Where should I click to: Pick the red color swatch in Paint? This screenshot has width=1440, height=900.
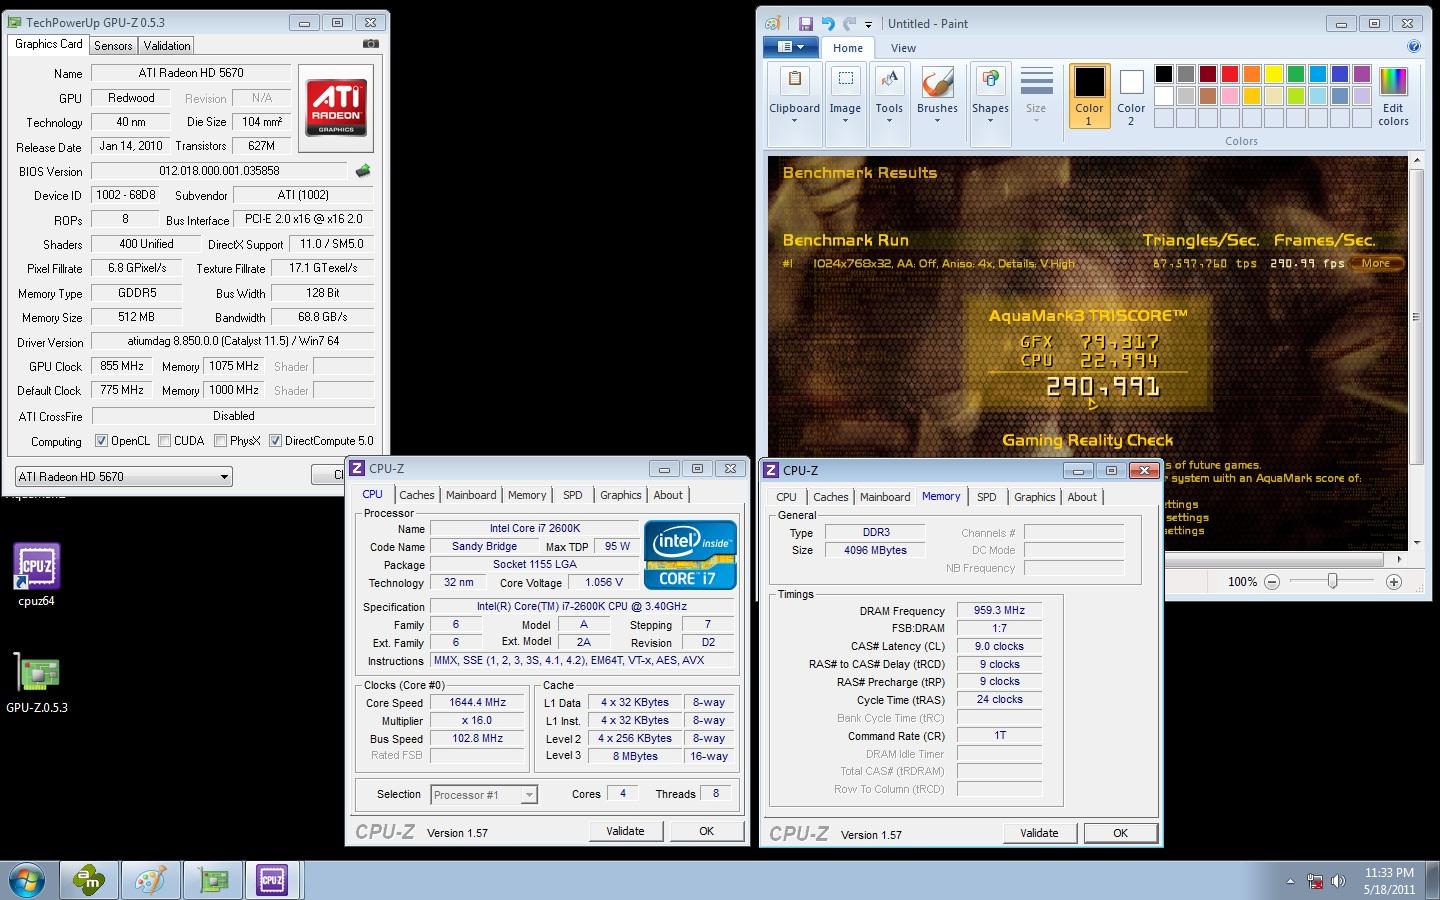point(1230,74)
